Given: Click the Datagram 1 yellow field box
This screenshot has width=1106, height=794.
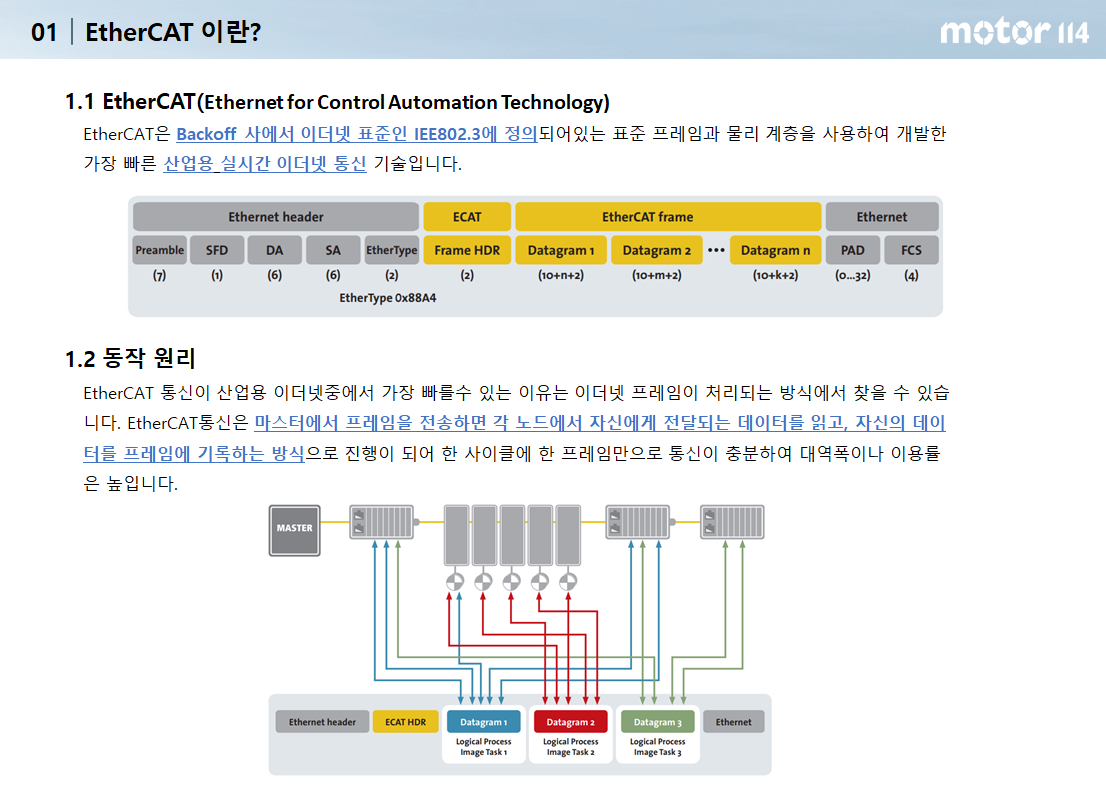Looking at the screenshot, I should pyautogui.click(x=561, y=250).
